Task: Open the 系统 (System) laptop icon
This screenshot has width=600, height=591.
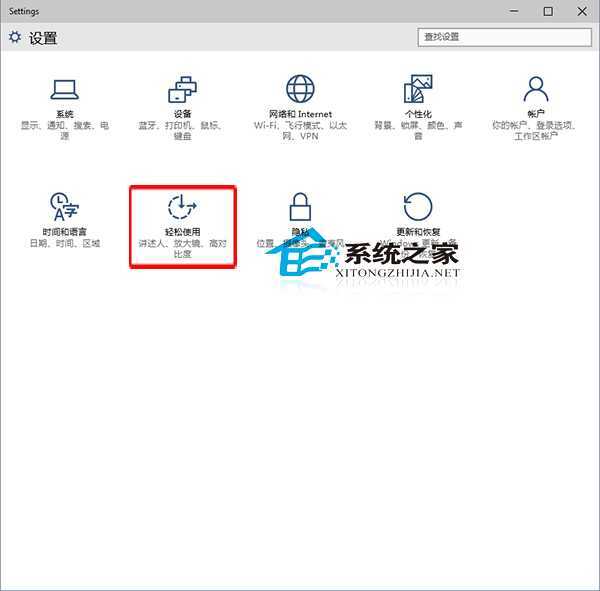Action: point(65,90)
